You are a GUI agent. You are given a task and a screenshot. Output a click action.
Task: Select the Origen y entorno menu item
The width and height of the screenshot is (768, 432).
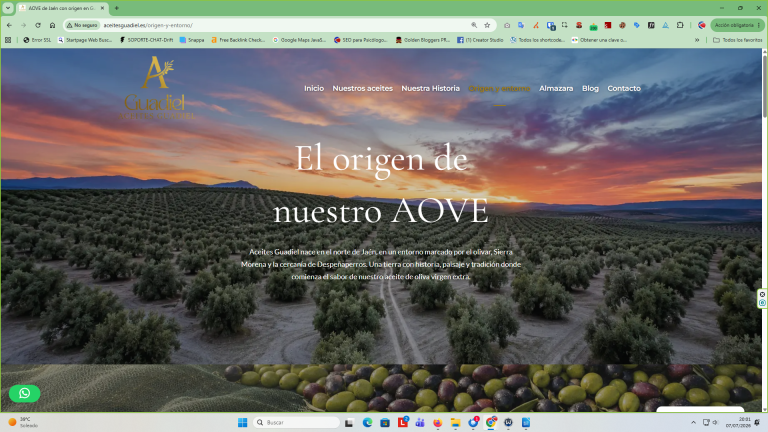coord(499,88)
